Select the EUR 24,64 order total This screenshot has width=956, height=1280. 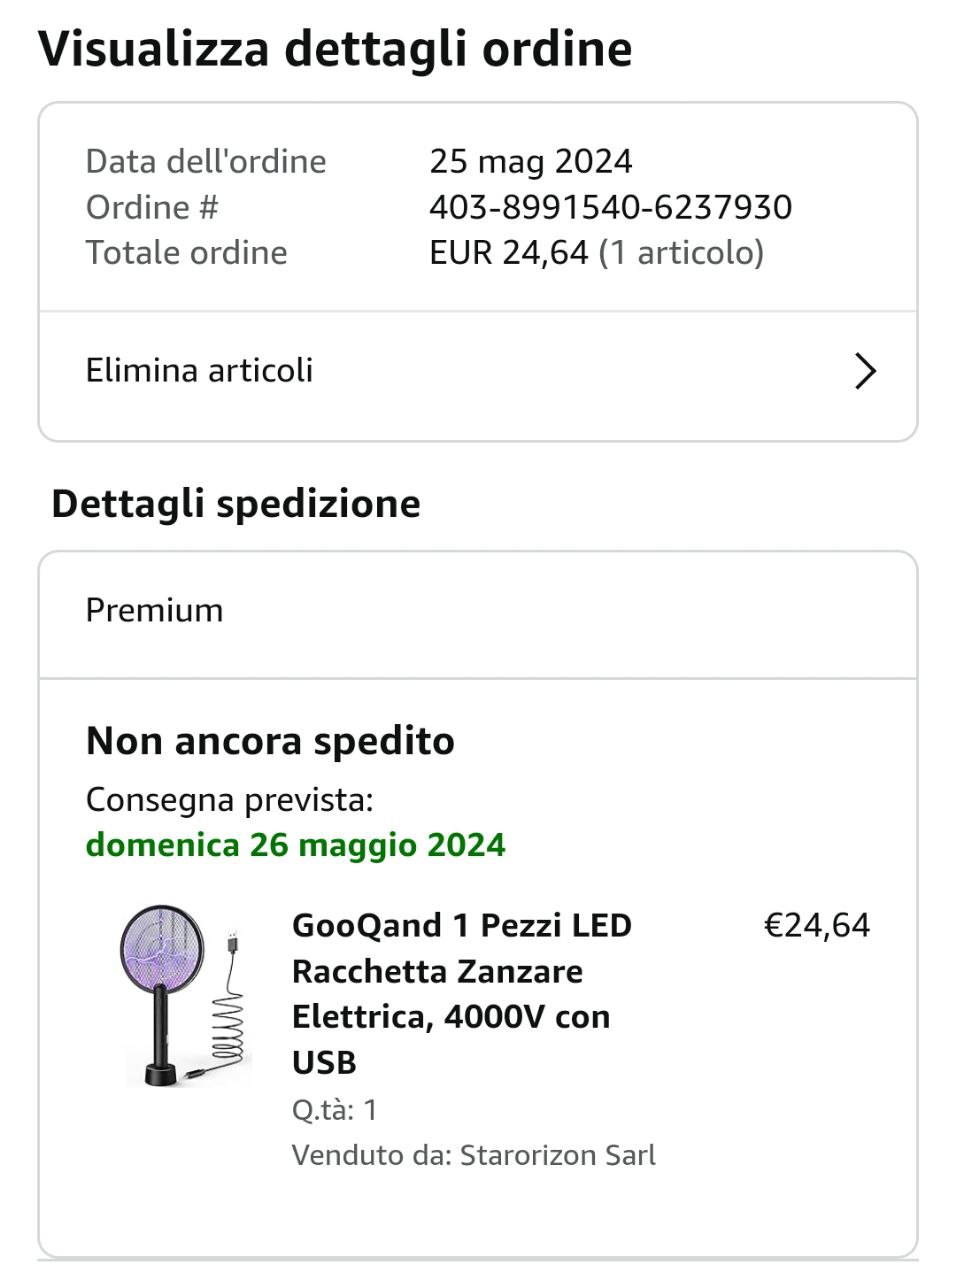pyautogui.click(x=508, y=253)
